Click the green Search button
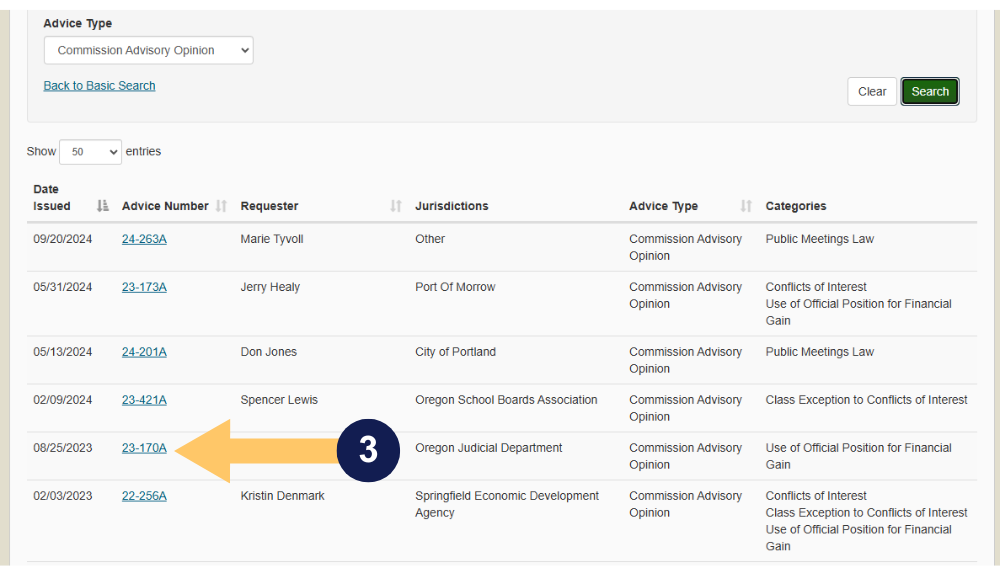1000x572 pixels. [929, 91]
